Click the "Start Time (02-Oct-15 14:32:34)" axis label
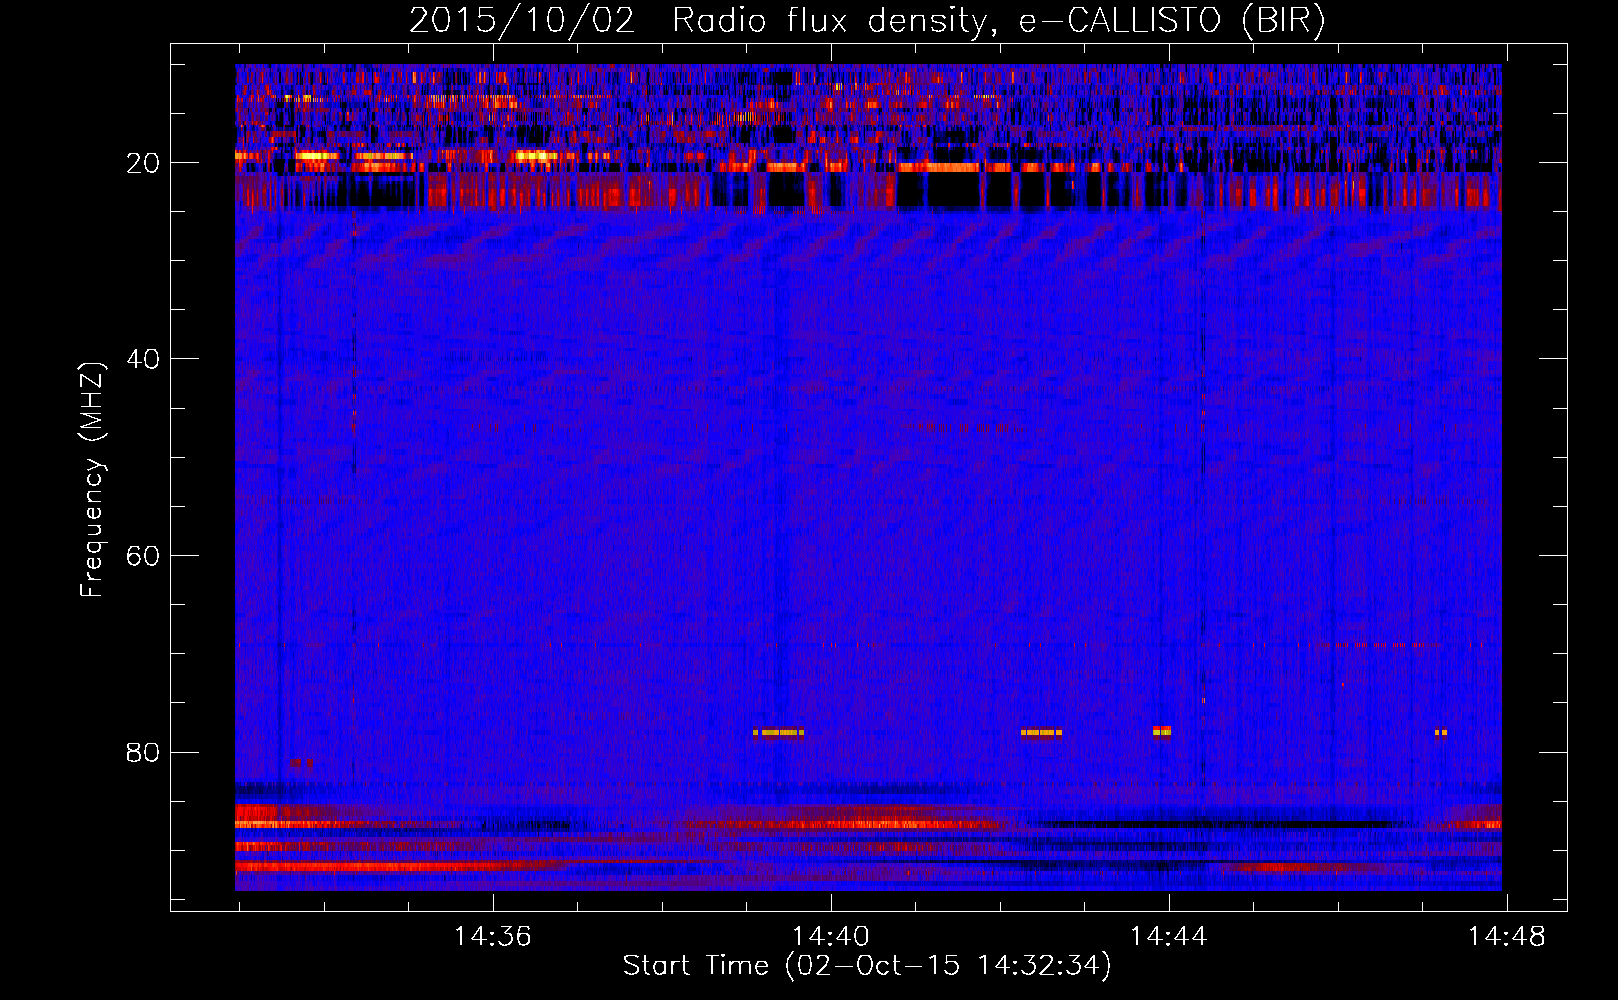1618x1000 pixels. pos(867,965)
